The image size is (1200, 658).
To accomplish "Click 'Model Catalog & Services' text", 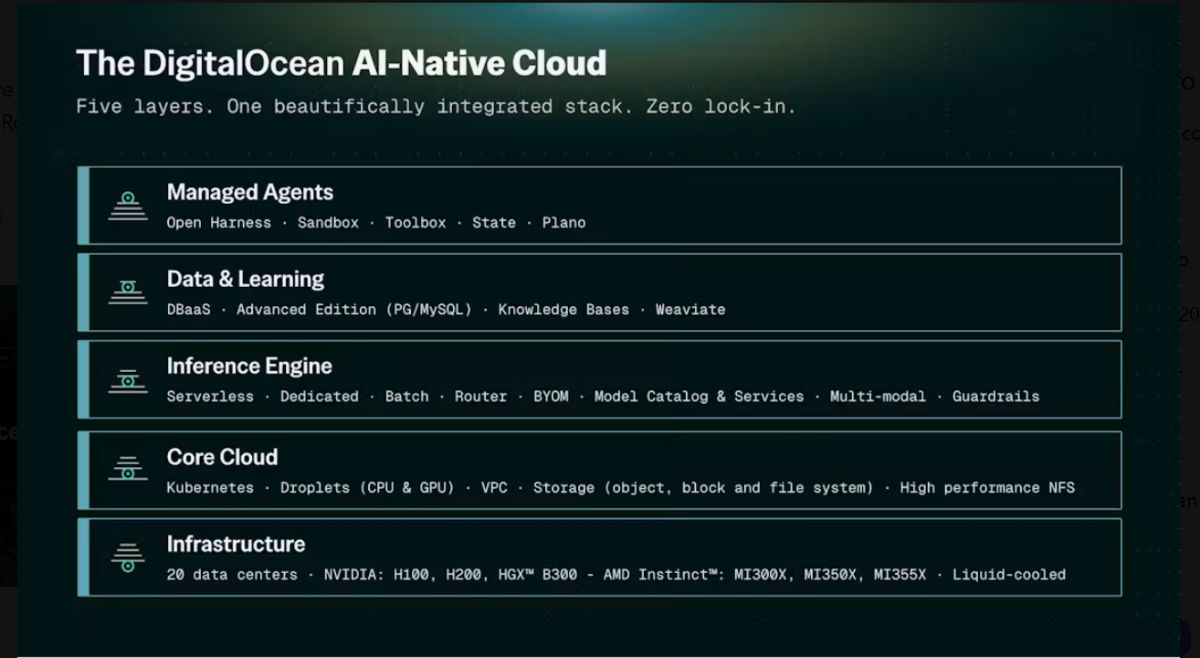I will coord(699,396).
